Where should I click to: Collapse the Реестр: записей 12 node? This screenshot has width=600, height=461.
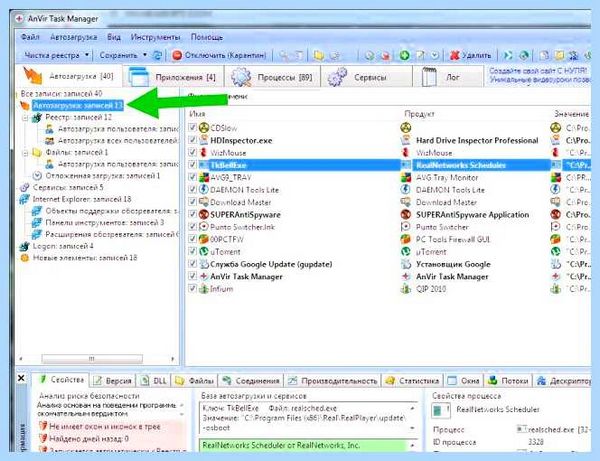pos(25,117)
